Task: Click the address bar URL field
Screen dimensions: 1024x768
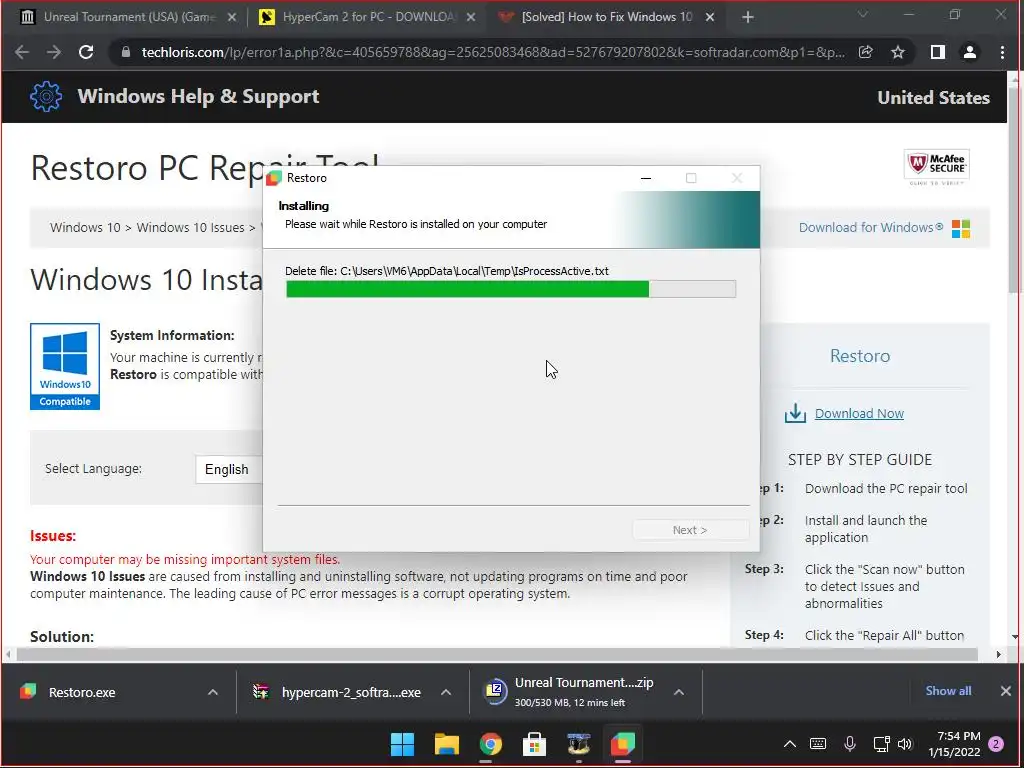Action: pos(493,52)
